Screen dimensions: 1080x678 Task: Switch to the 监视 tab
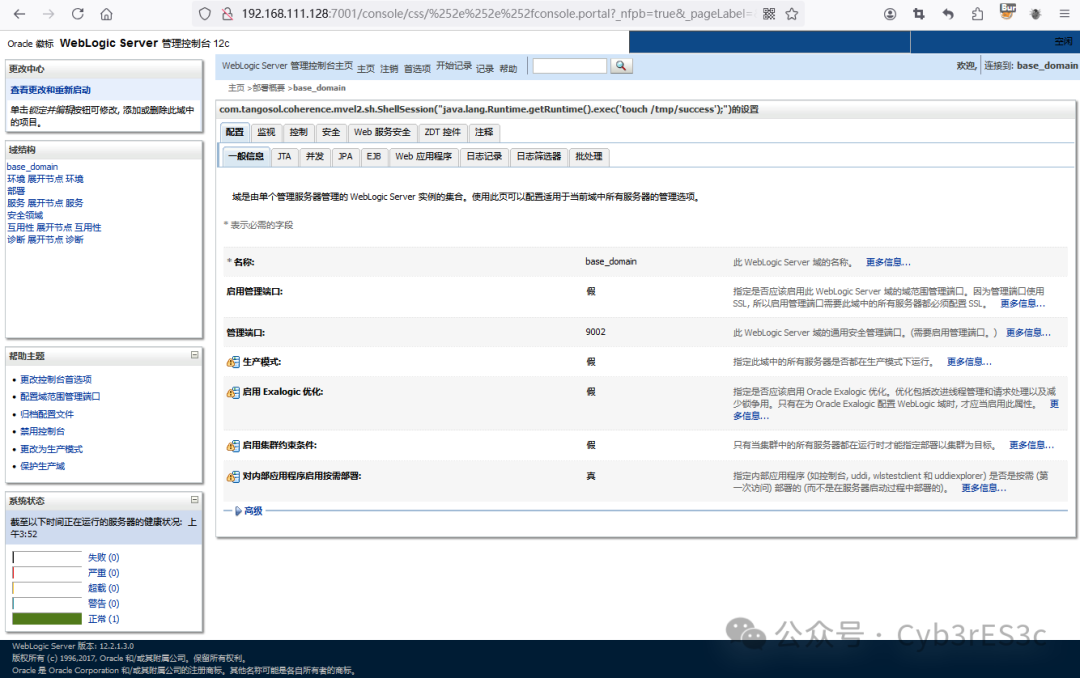266,132
